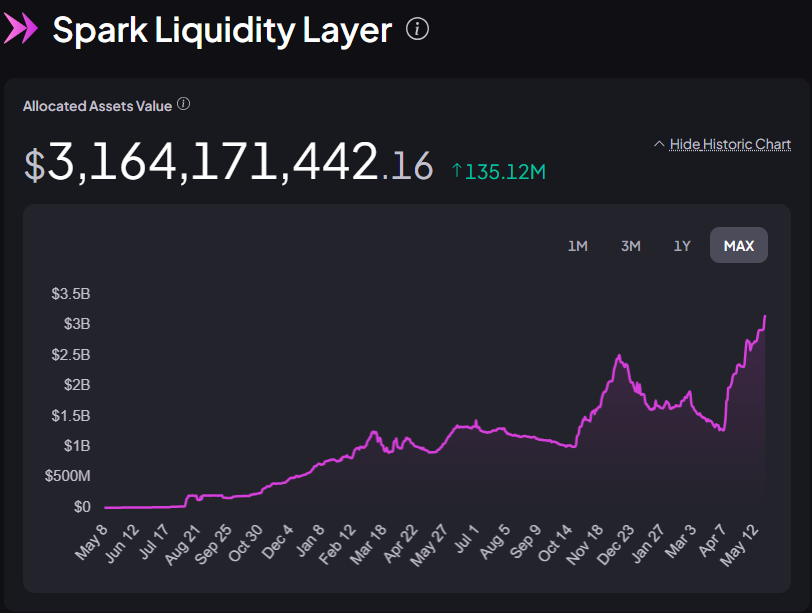The width and height of the screenshot is (812, 613).
Task: Switch chart to 3M range
Action: [630, 245]
